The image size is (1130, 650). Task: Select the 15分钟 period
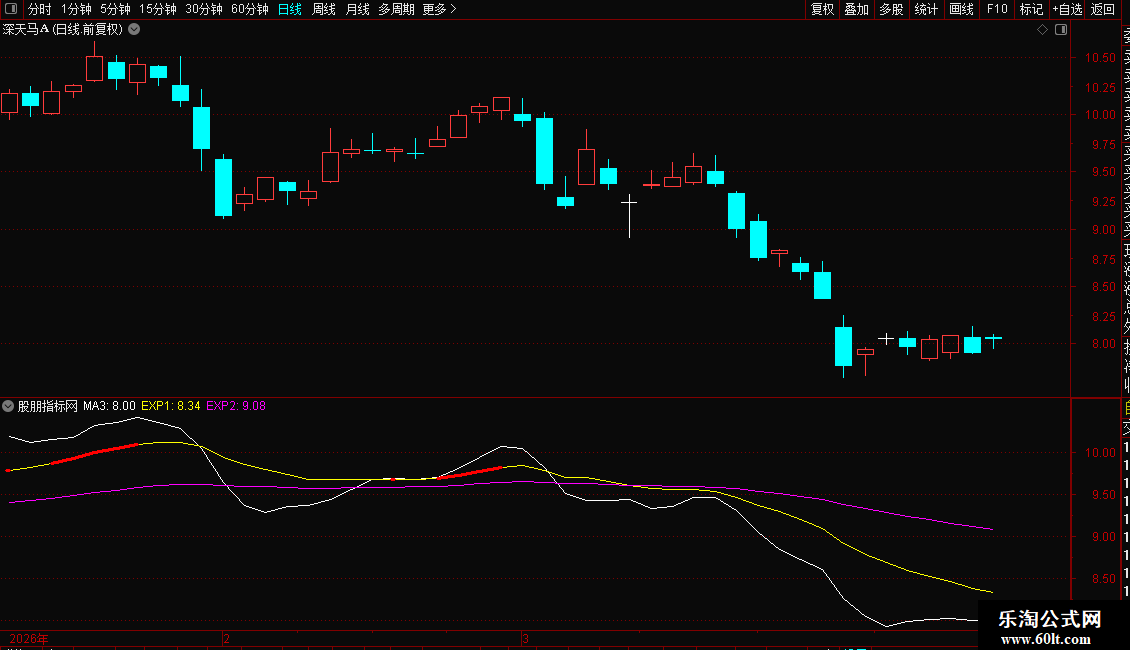[158, 9]
